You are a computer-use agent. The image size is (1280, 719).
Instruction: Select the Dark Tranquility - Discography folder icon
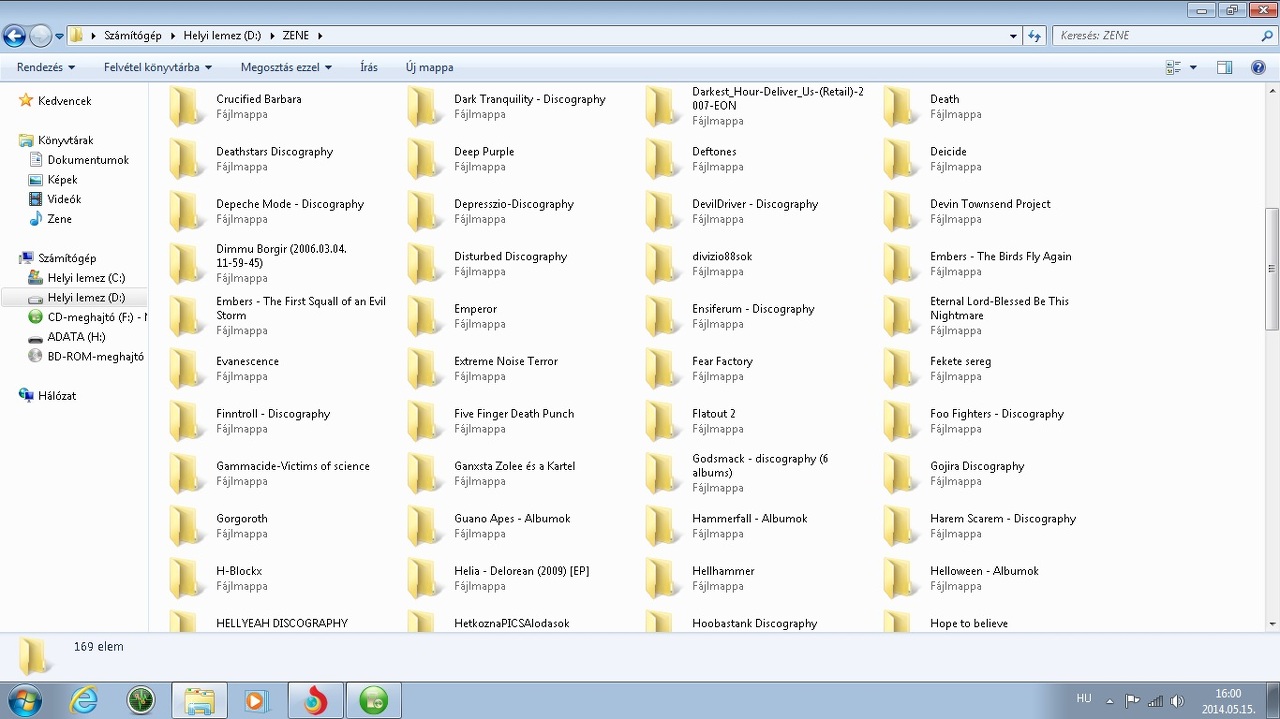point(425,106)
